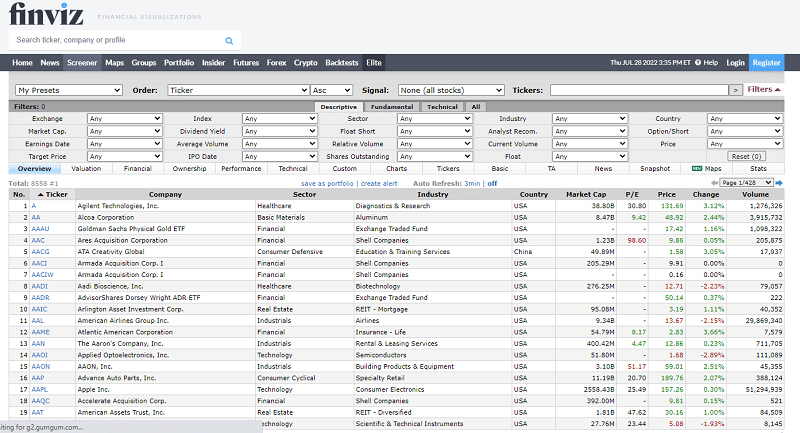Click the Tickers go arrow button
The width and height of the screenshot is (800, 433).
tap(735, 90)
